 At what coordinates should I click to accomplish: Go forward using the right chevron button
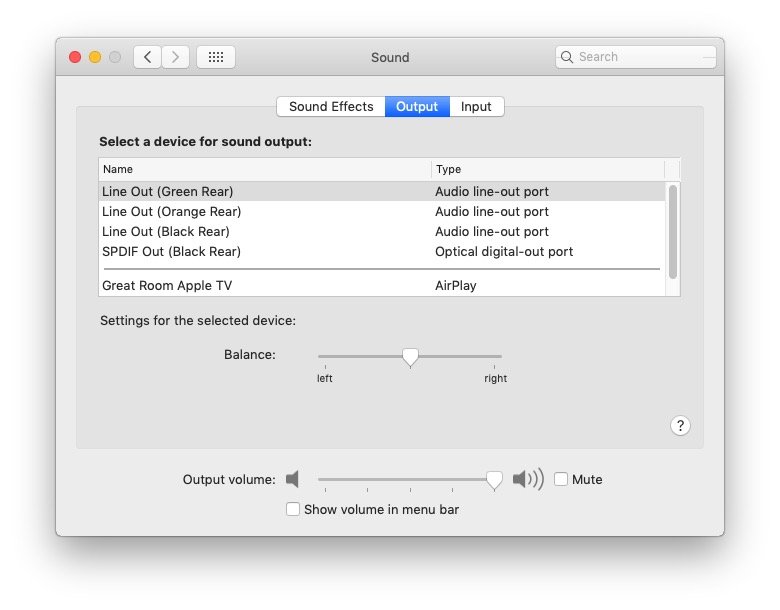coord(175,57)
